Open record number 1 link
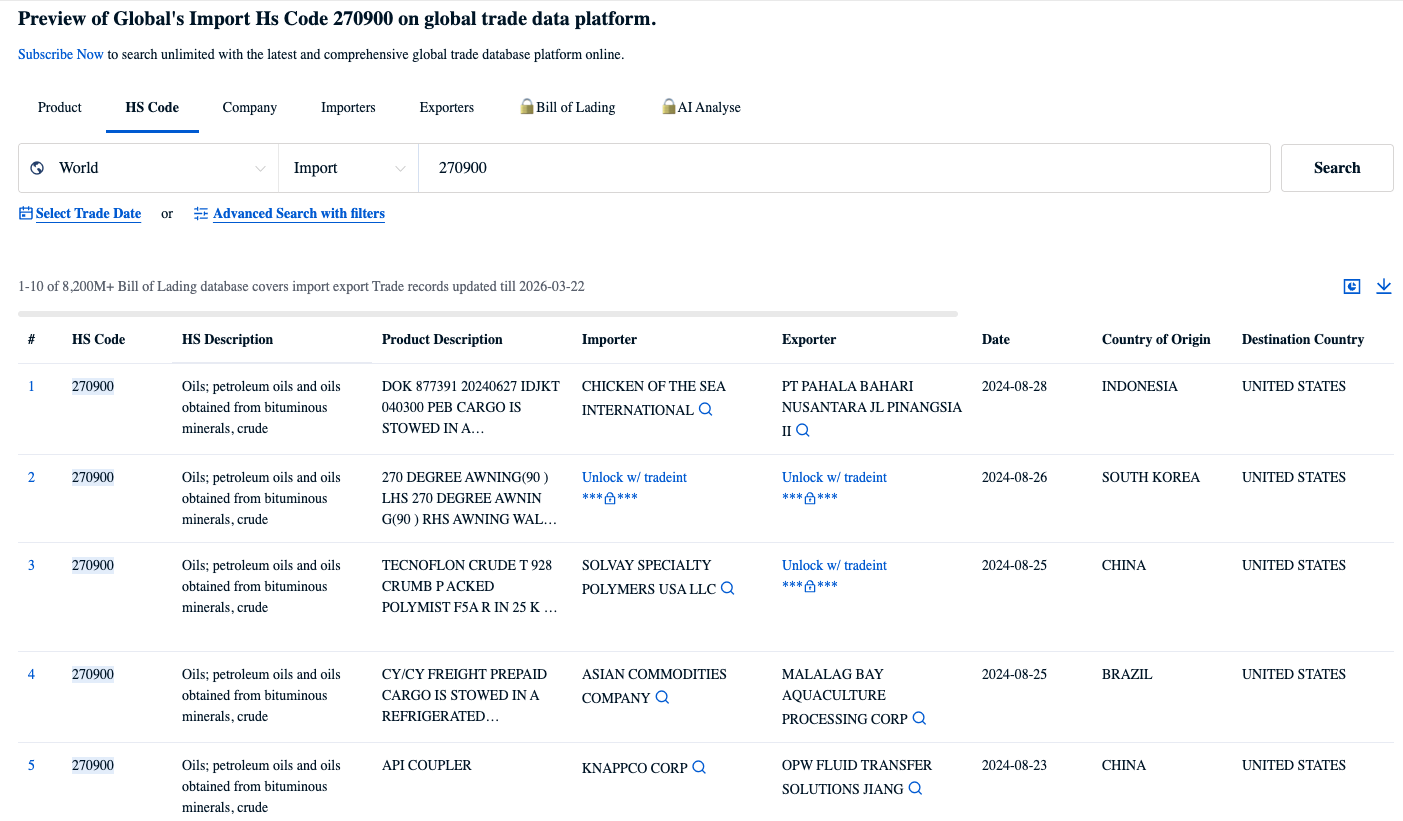The width and height of the screenshot is (1403, 821). pos(31,386)
